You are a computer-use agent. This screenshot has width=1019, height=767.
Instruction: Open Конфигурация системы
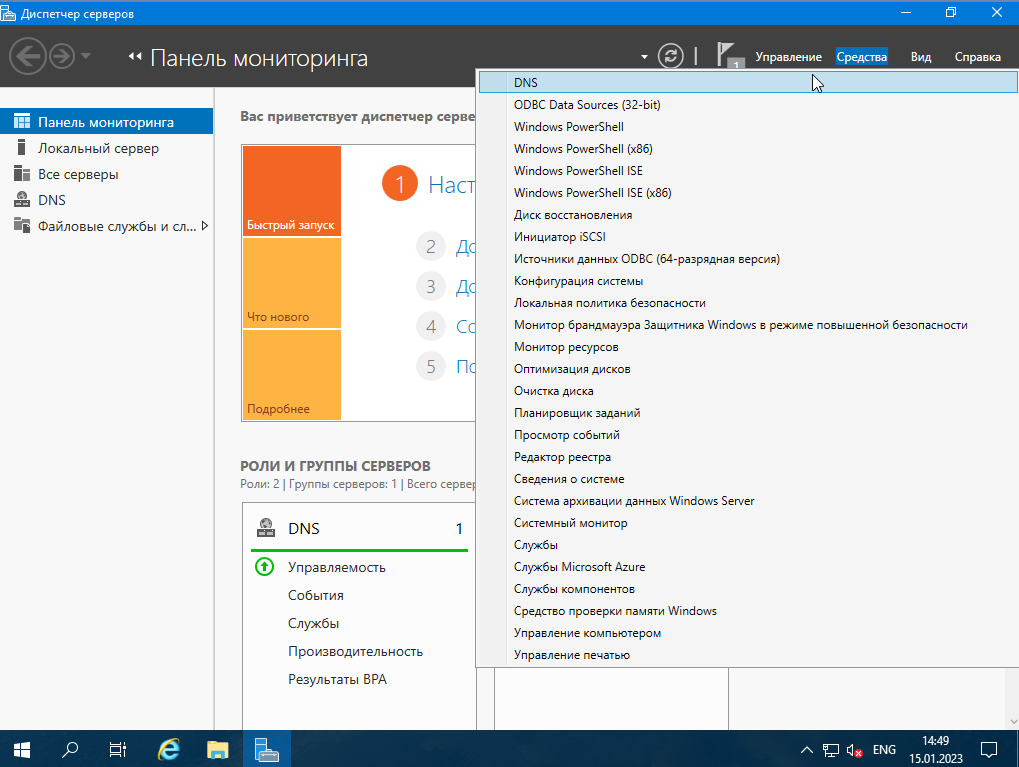748,281
